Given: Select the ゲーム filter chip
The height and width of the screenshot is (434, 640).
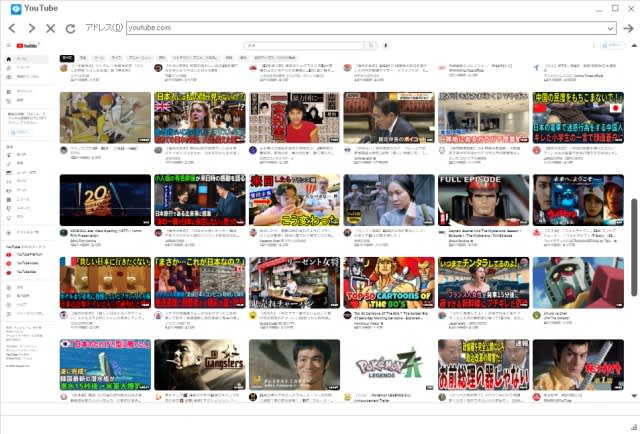Looking at the screenshot, I should (x=99, y=58).
